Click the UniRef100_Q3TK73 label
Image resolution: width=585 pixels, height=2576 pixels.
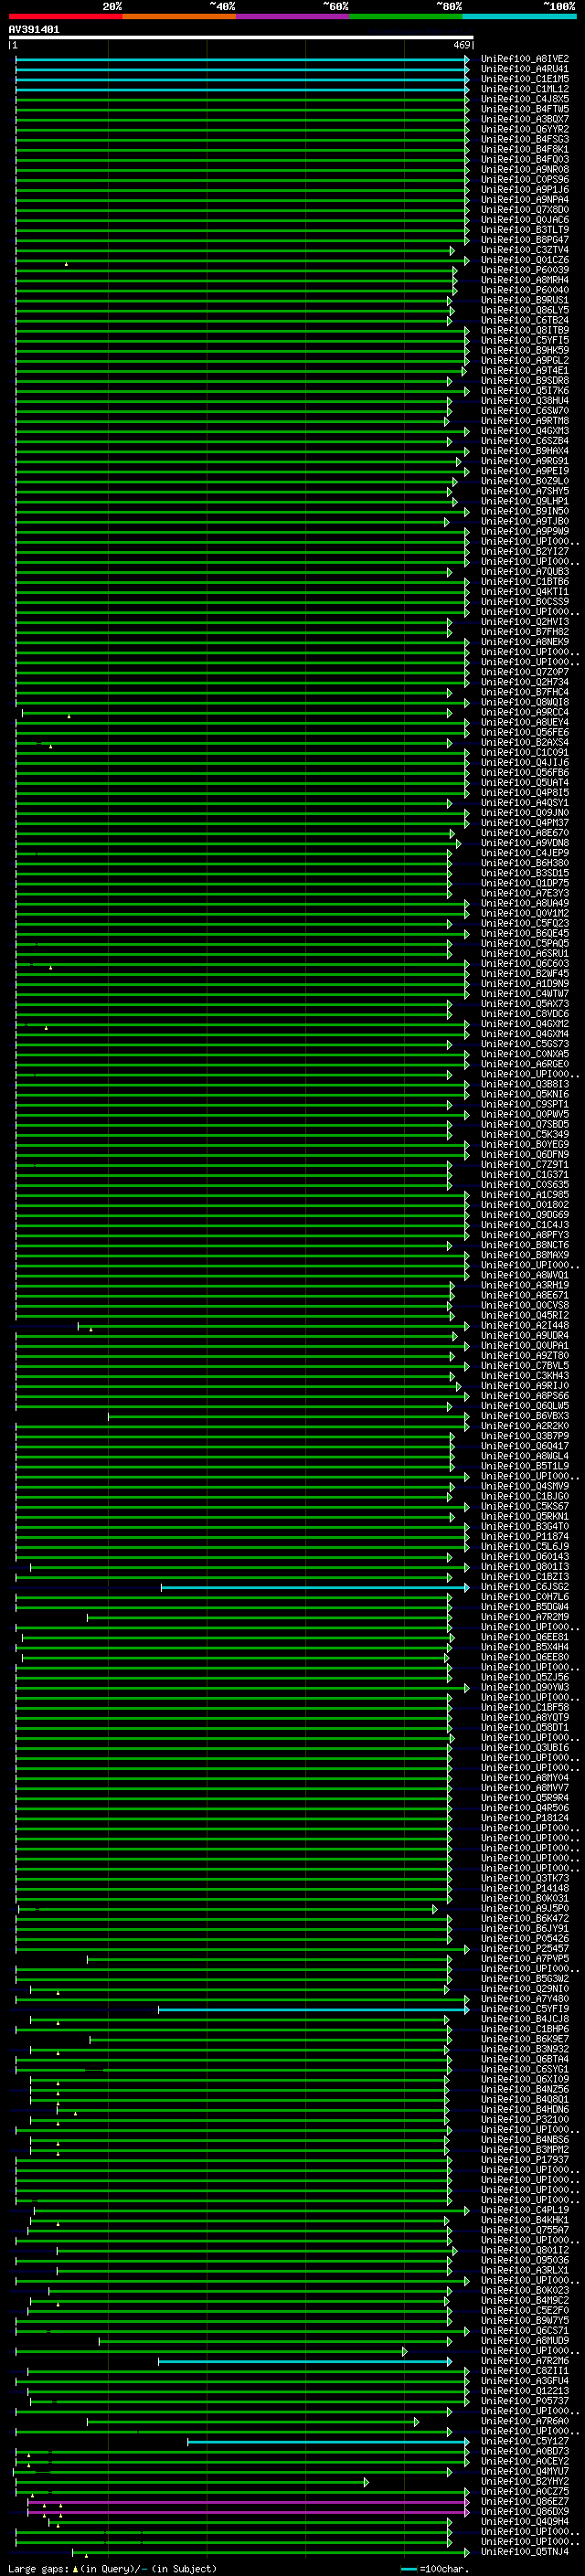click(x=525, y=1878)
